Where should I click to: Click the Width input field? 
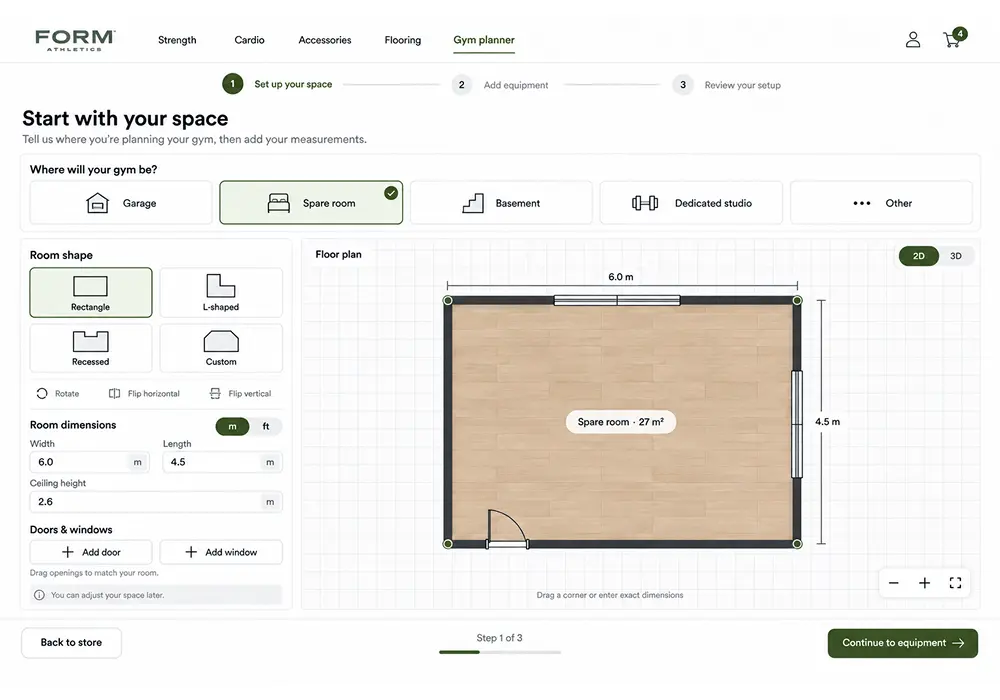pyautogui.click(x=89, y=462)
